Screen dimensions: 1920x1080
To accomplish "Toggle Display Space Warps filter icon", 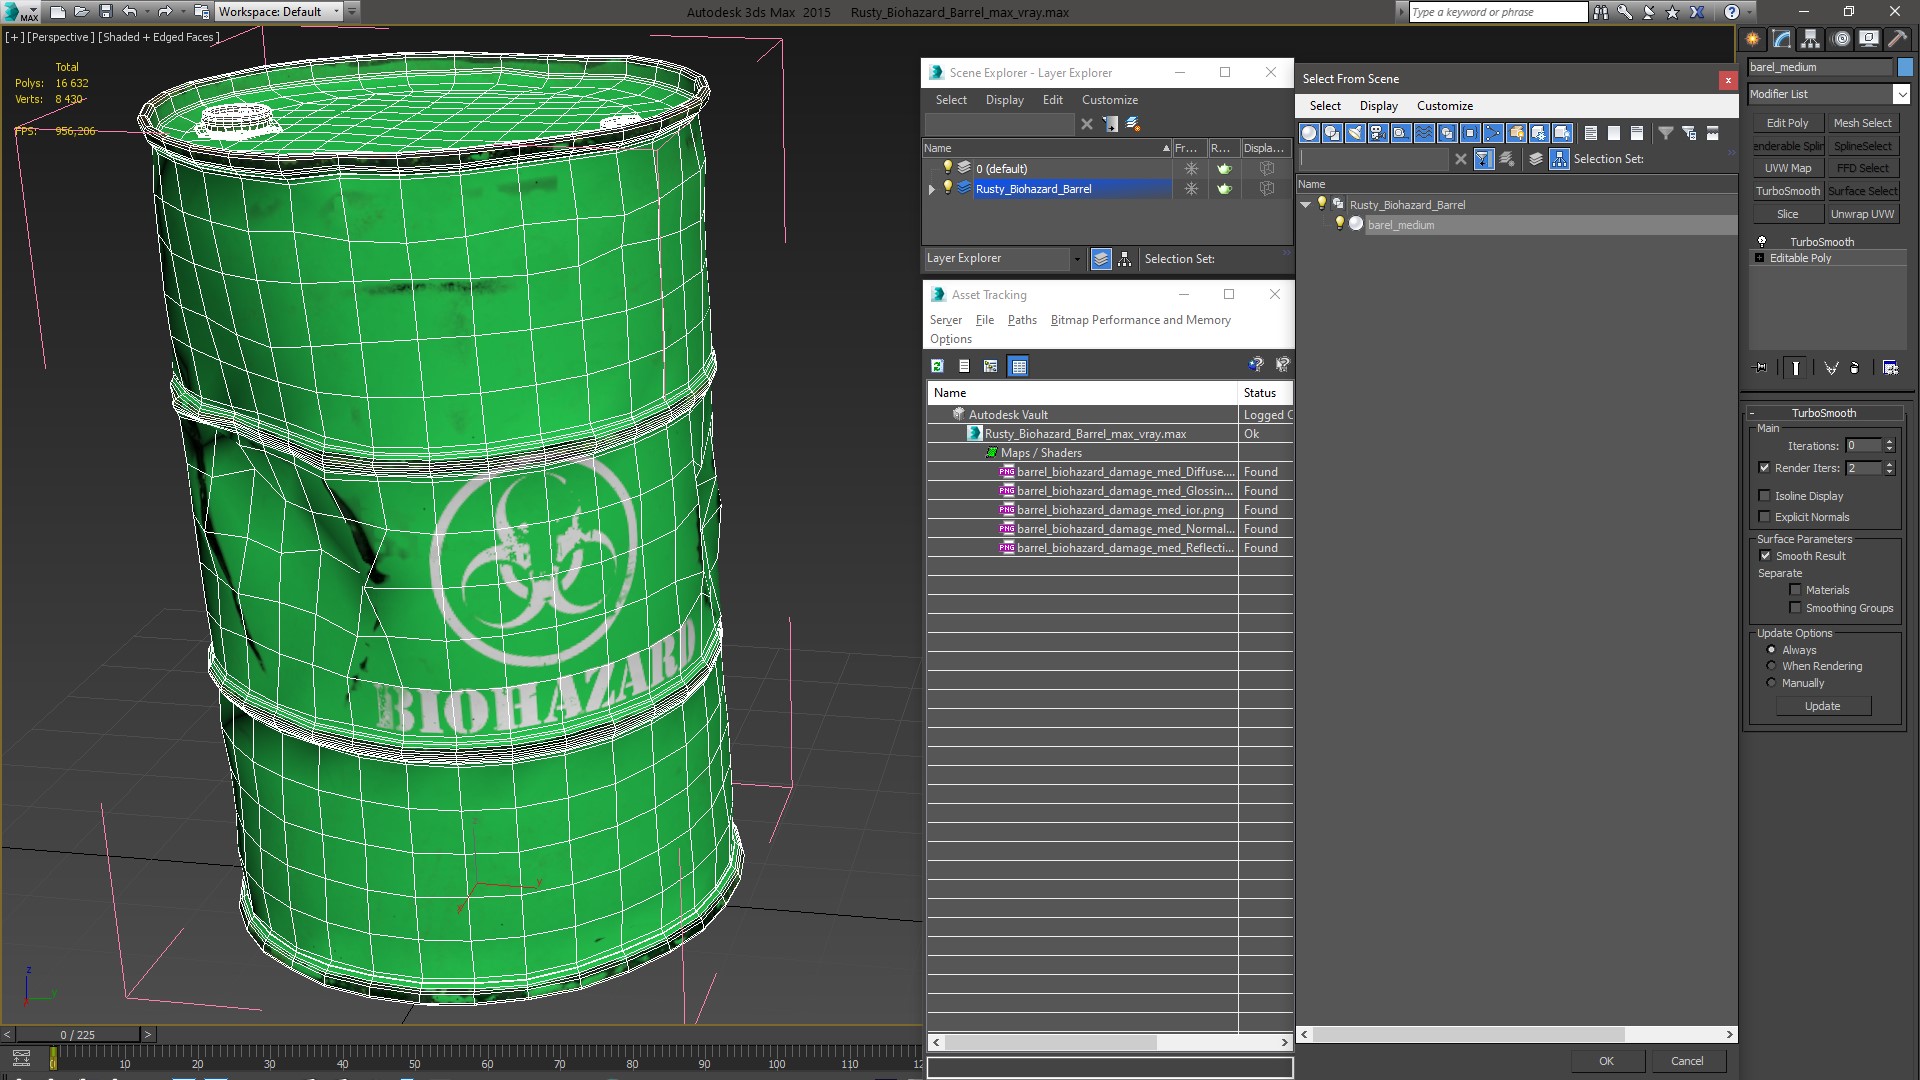I will pos(1424,133).
